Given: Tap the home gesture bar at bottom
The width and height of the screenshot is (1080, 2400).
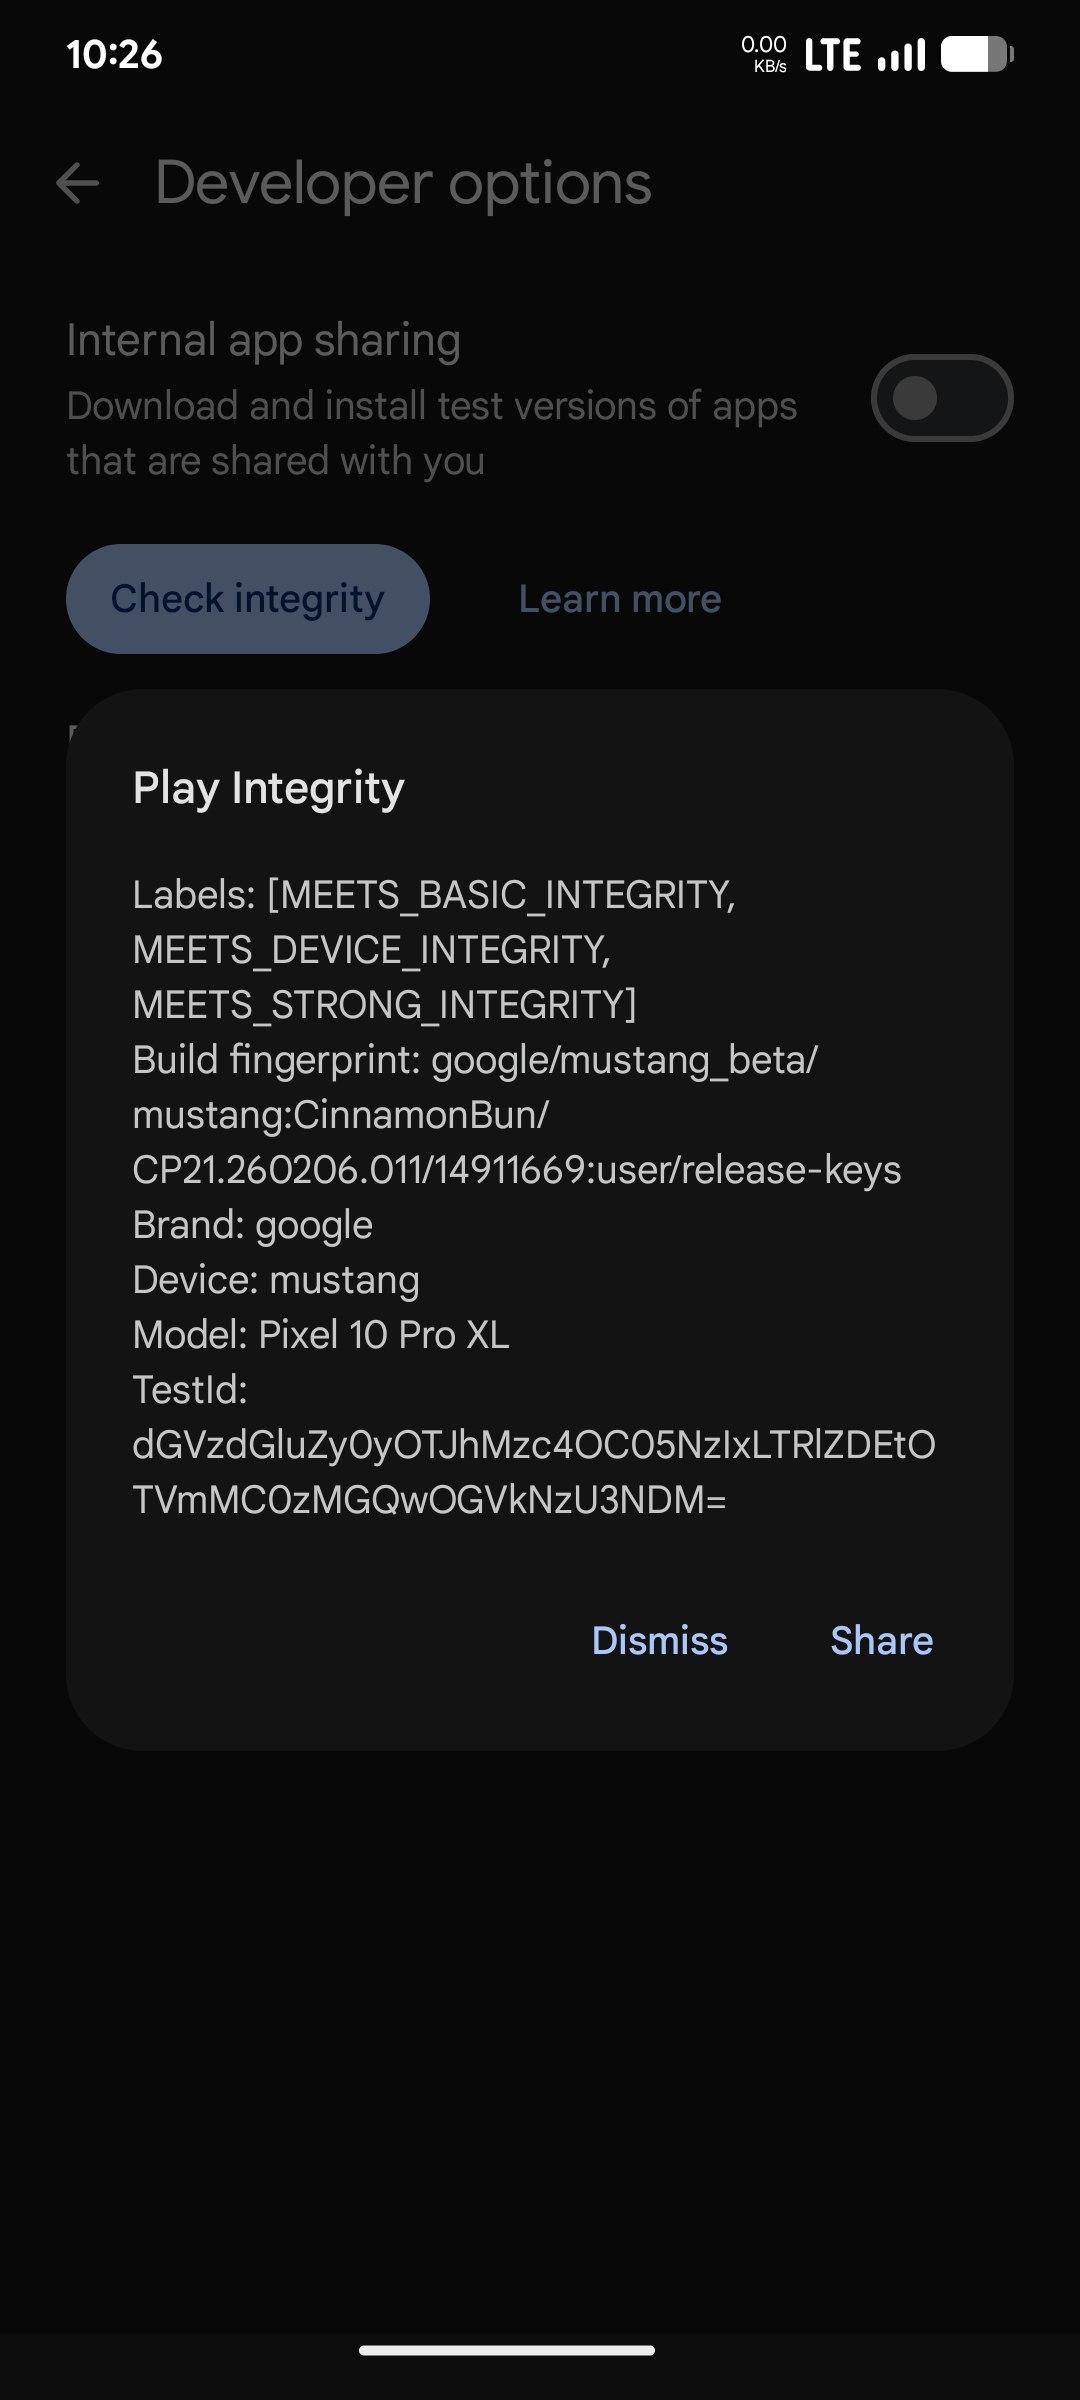Looking at the screenshot, I should pos(507,2350).
